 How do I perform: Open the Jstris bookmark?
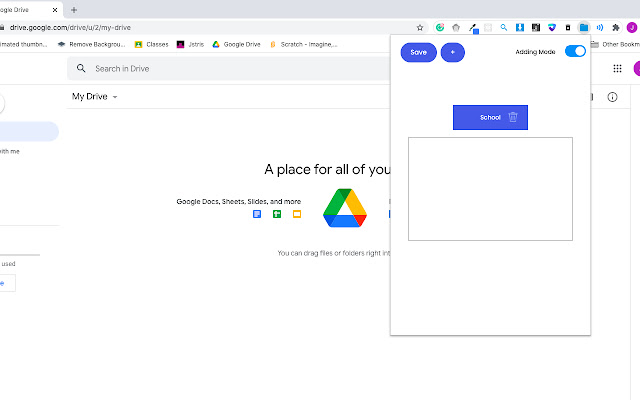pos(190,44)
